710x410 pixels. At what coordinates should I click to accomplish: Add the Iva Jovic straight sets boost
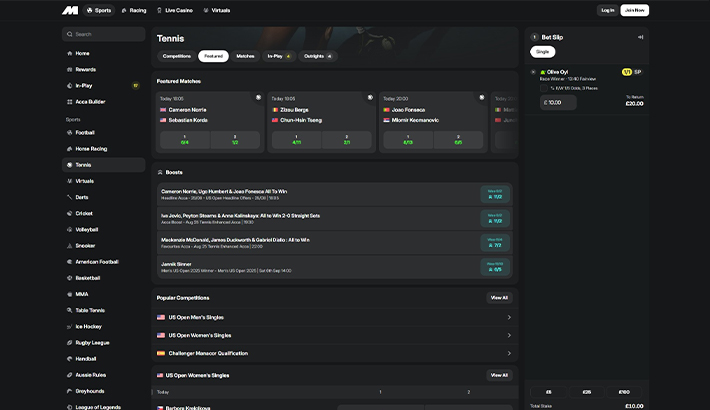click(495, 219)
